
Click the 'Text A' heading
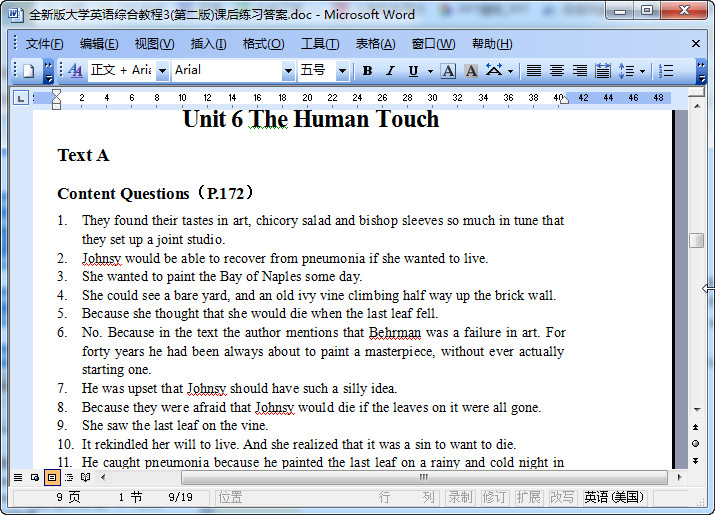[x=83, y=156]
